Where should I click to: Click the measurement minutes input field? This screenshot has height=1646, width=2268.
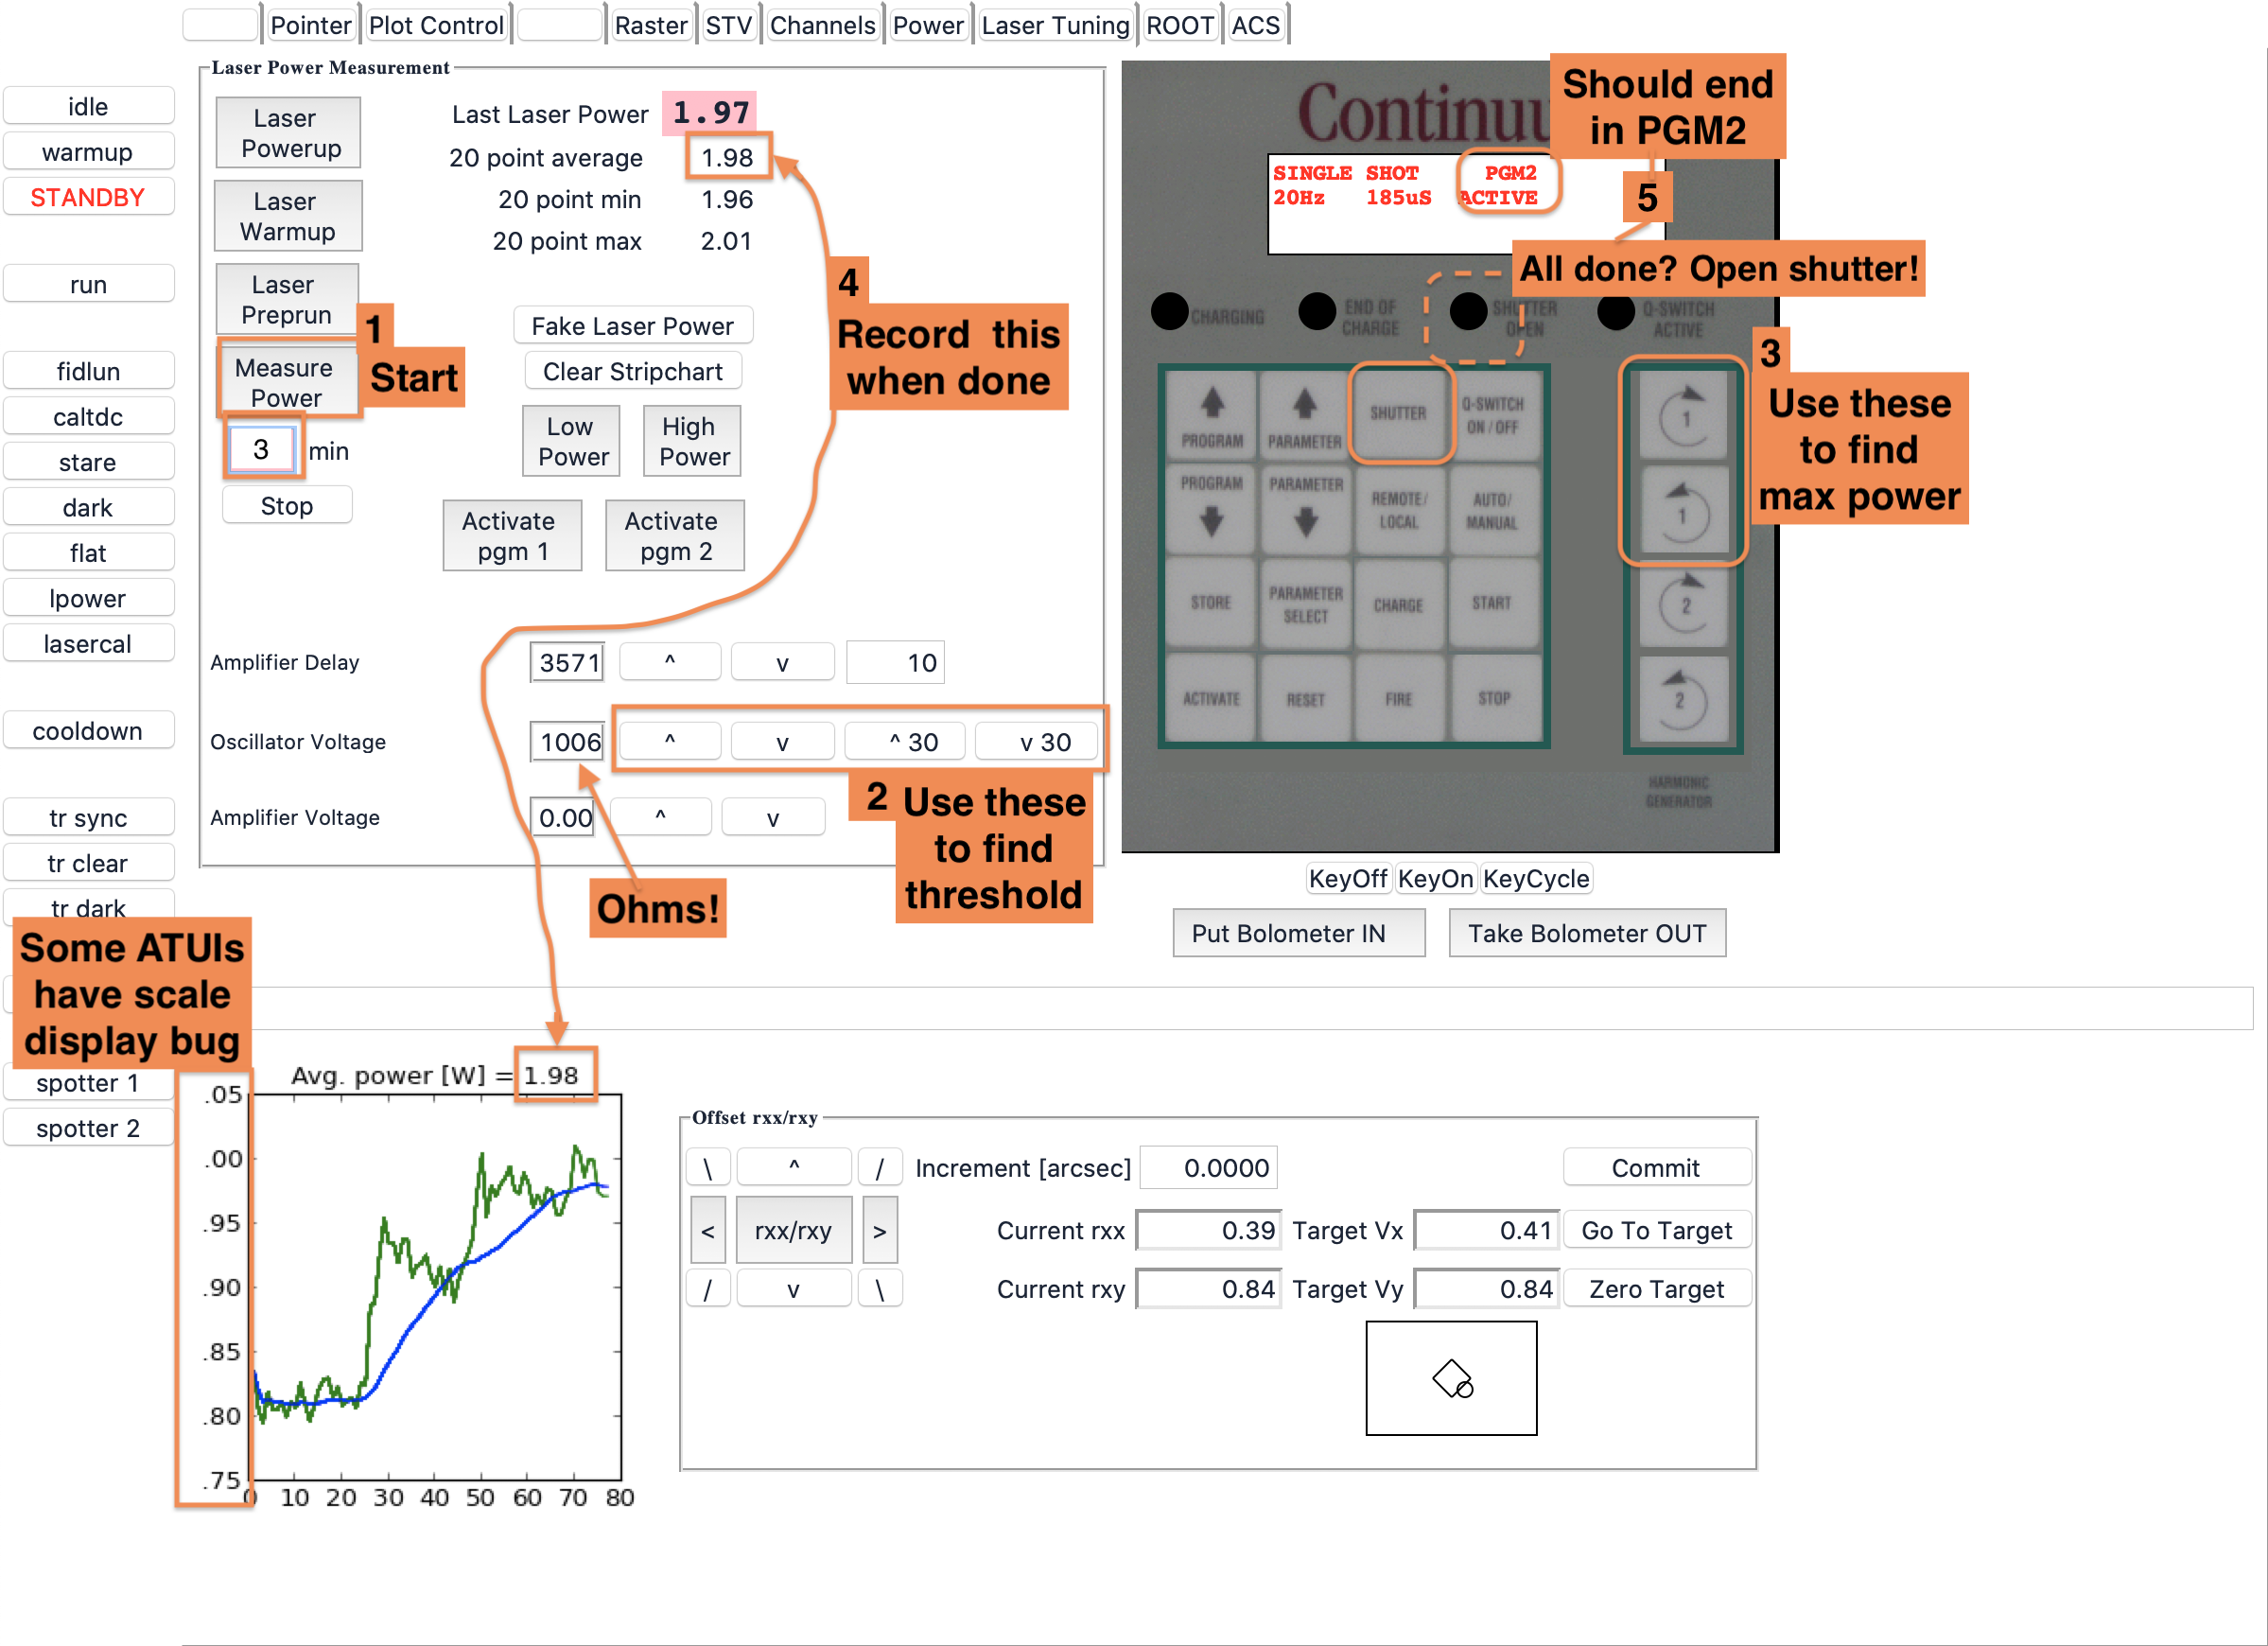click(261, 449)
